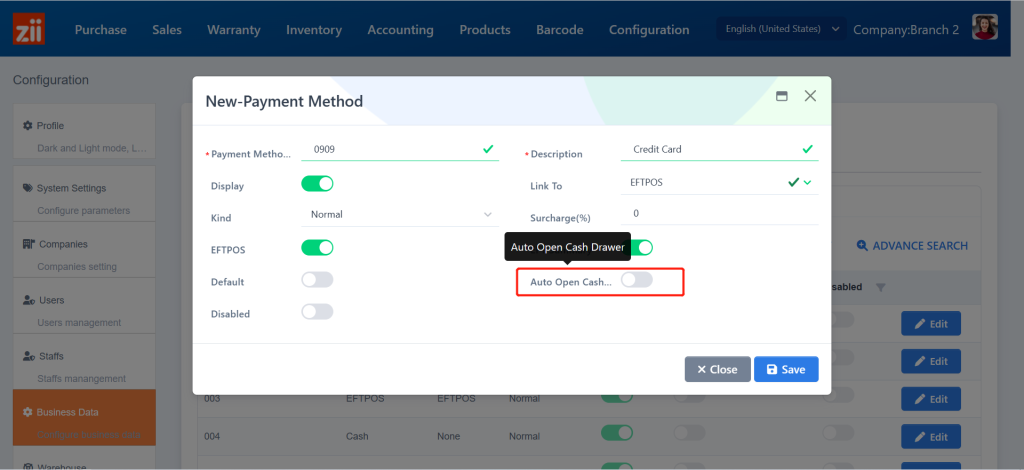The height and width of the screenshot is (470, 1024).
Task: Expand the Kind dropdown showing Normal
Action: [x=399, y=214]
